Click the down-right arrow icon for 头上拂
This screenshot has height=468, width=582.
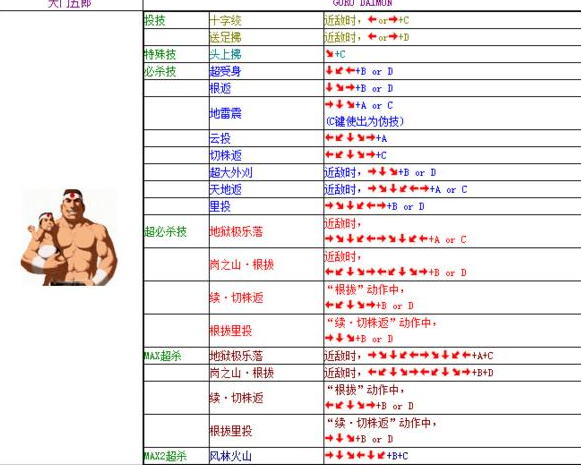point(329,54)
